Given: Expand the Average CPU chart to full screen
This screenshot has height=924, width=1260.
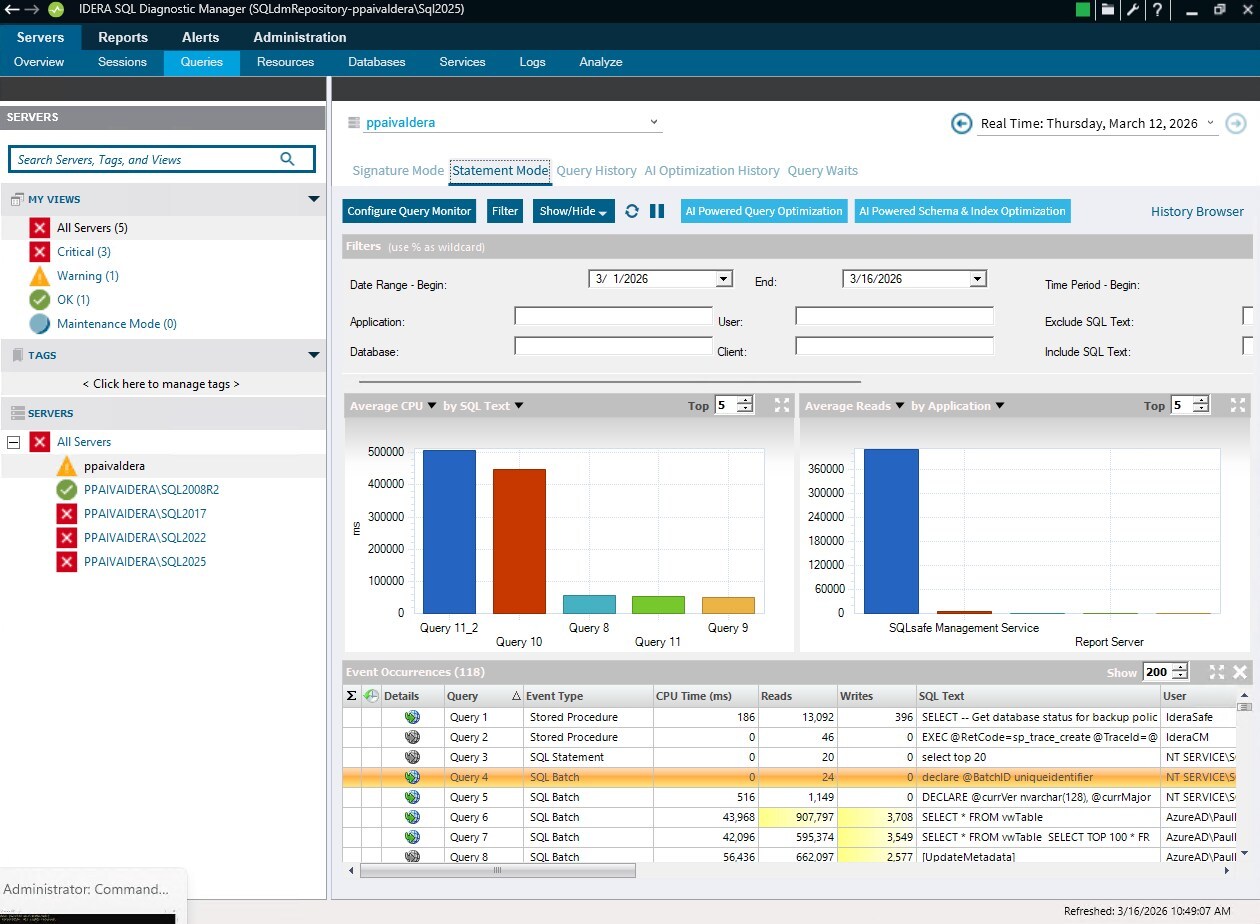Looking at the screenshot, I should click(781, 405).
